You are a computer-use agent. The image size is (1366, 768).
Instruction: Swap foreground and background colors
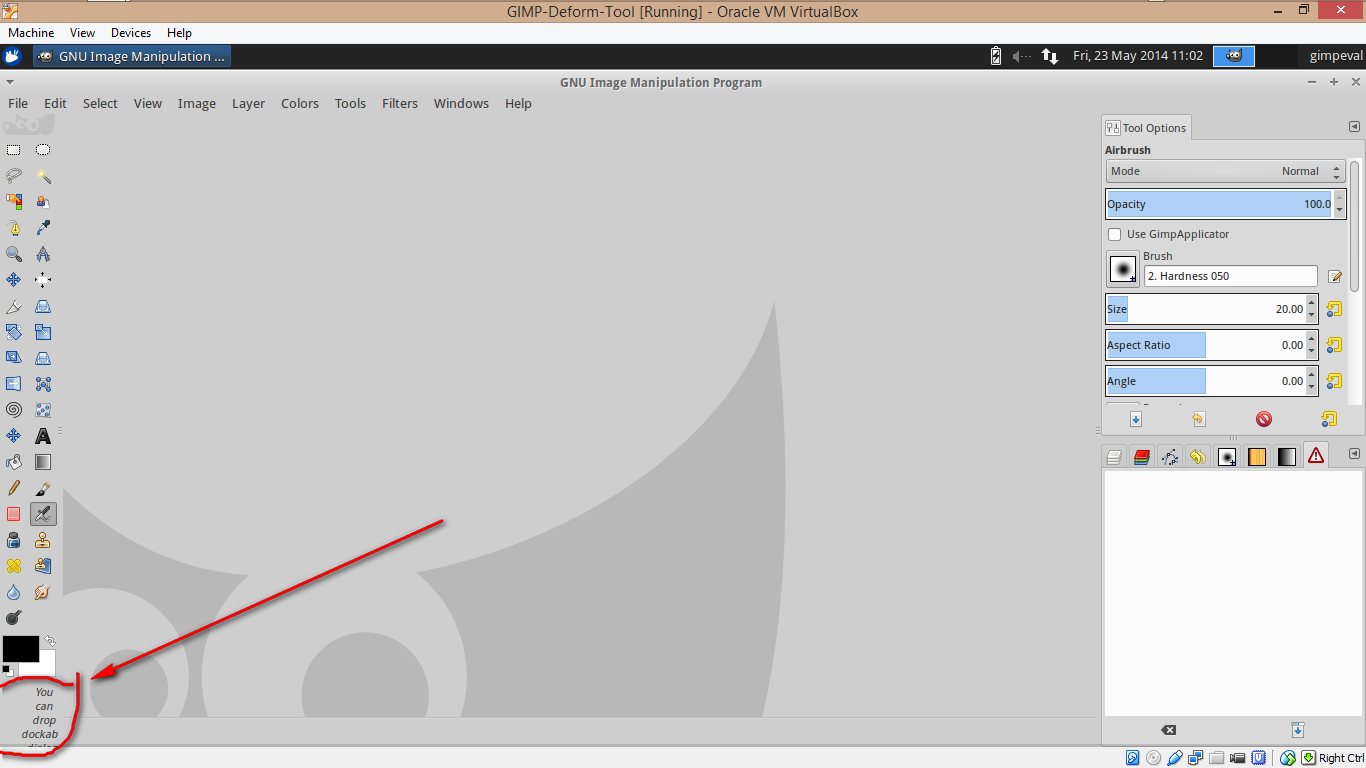coord(49,641)
